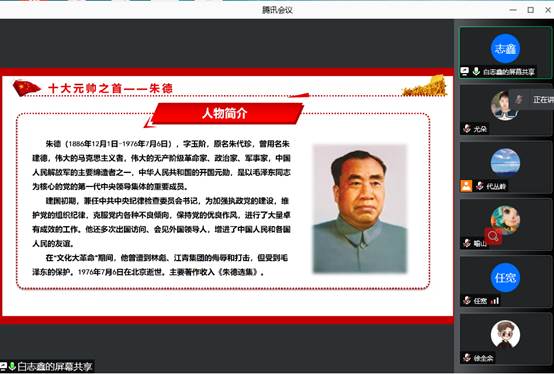
Task: Click the muted microphone icon beside 代丛岭
Action: 479,185
